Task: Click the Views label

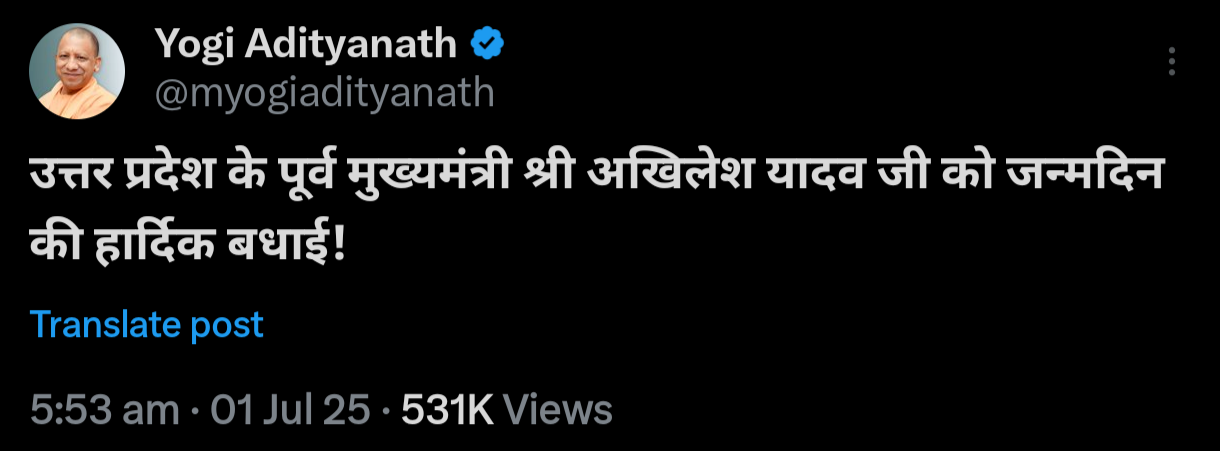Action: tap(558, 410)
